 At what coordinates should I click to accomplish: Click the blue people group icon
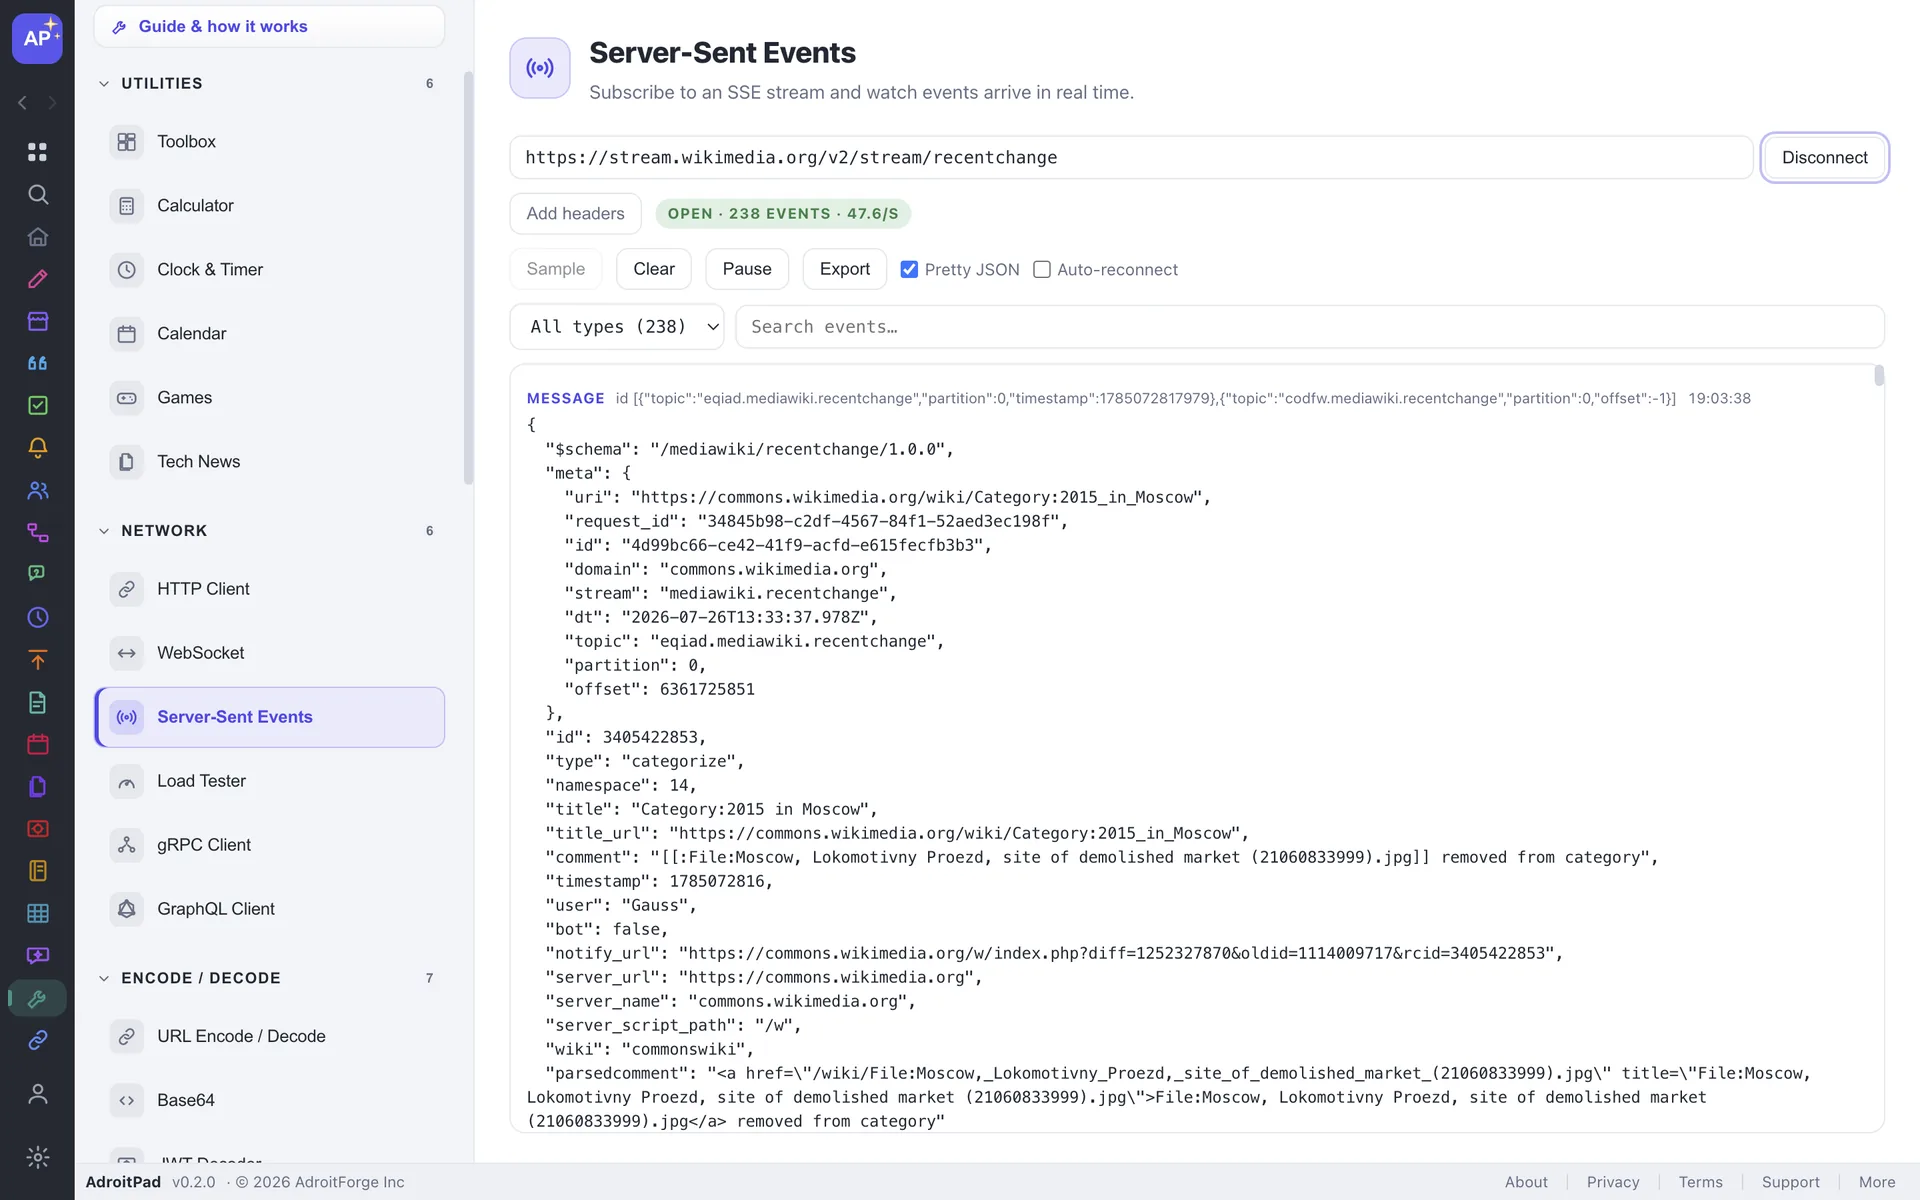click(37, 490)
